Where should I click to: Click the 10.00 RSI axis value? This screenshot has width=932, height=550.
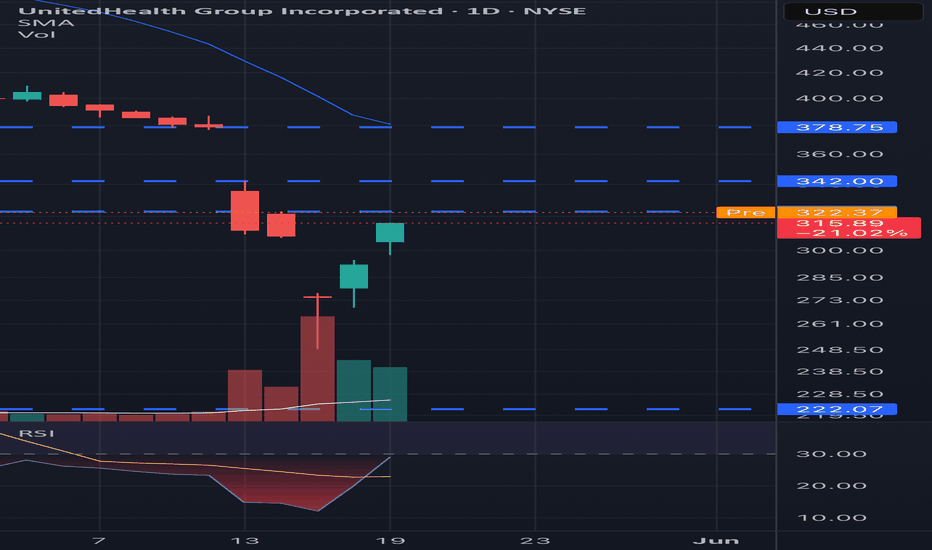point(831,518)
